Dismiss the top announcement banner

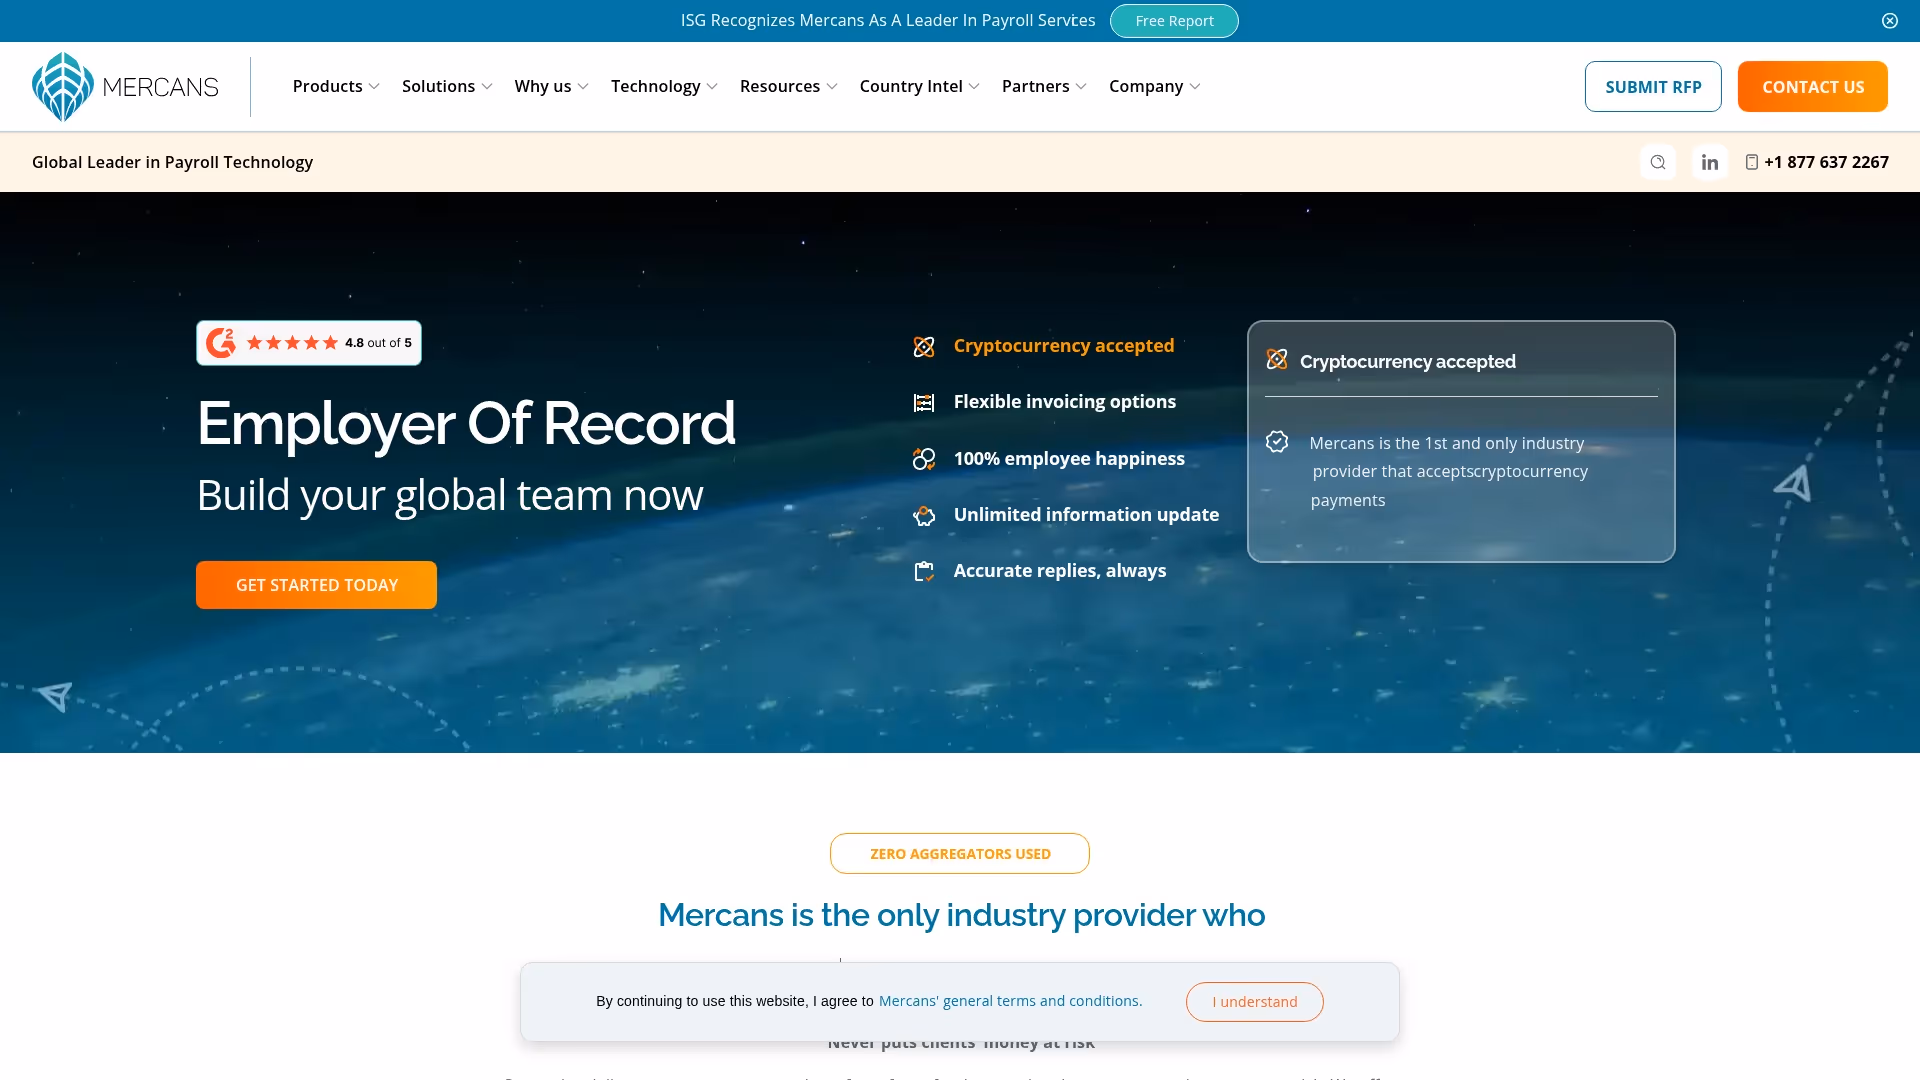click(x=1889, y=20)
